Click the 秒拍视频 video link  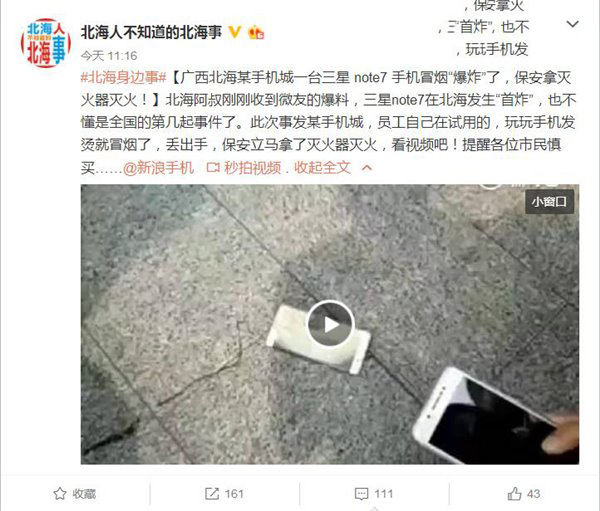coord(252,168)
